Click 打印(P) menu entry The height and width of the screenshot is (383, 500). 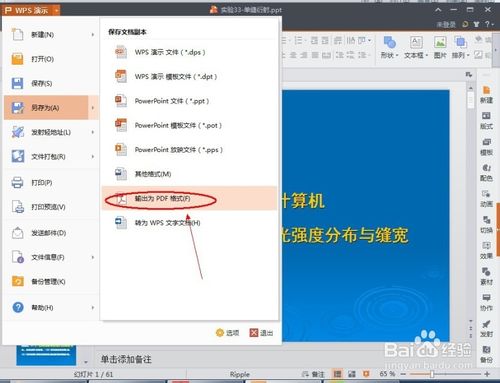pos(50,183)
